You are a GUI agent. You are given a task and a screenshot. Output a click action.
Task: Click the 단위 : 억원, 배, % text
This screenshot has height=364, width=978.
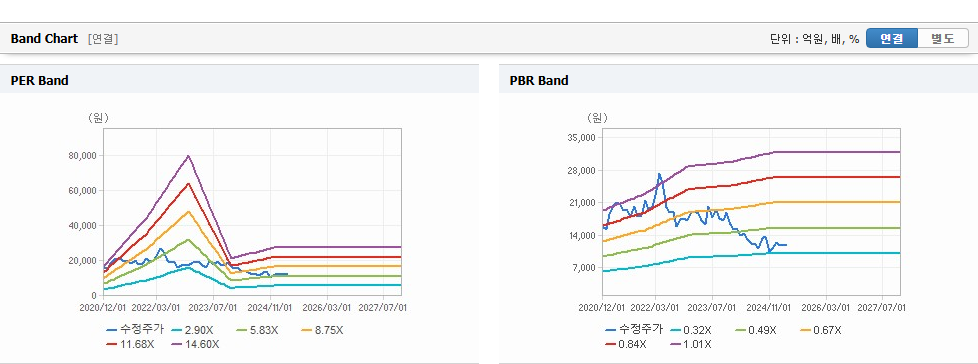pos(815,39)
